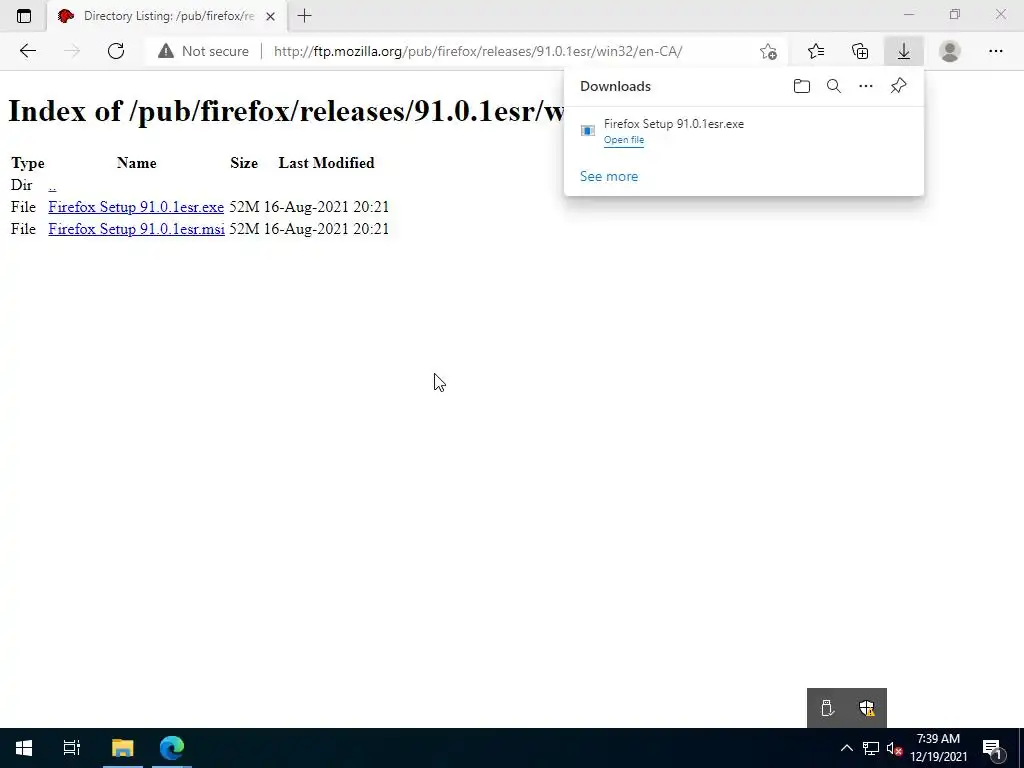Click the Microsoft Edge taskbar icon
This screenshot has height=768, width=1024.
pos(172,748)
